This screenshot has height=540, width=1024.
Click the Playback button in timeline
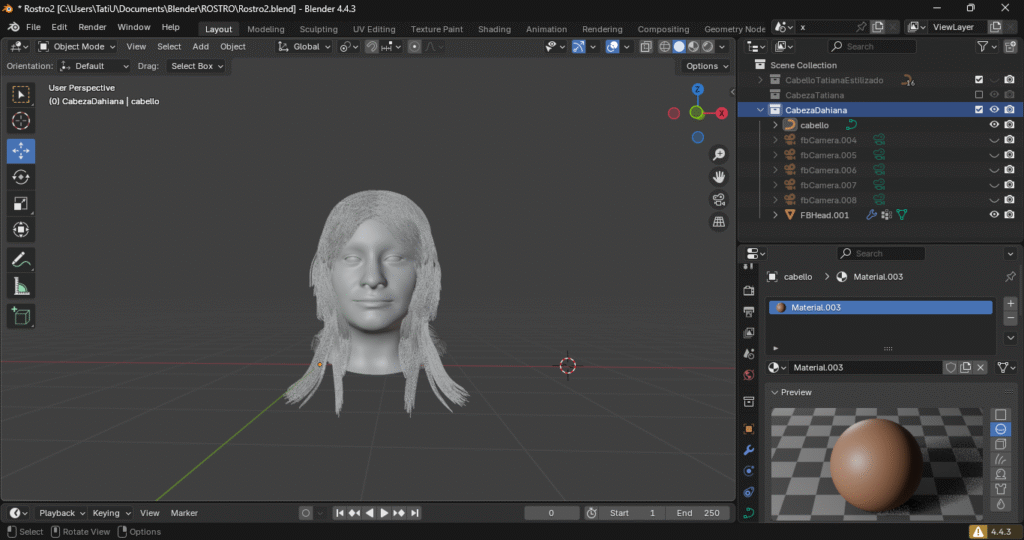point(61,513)
